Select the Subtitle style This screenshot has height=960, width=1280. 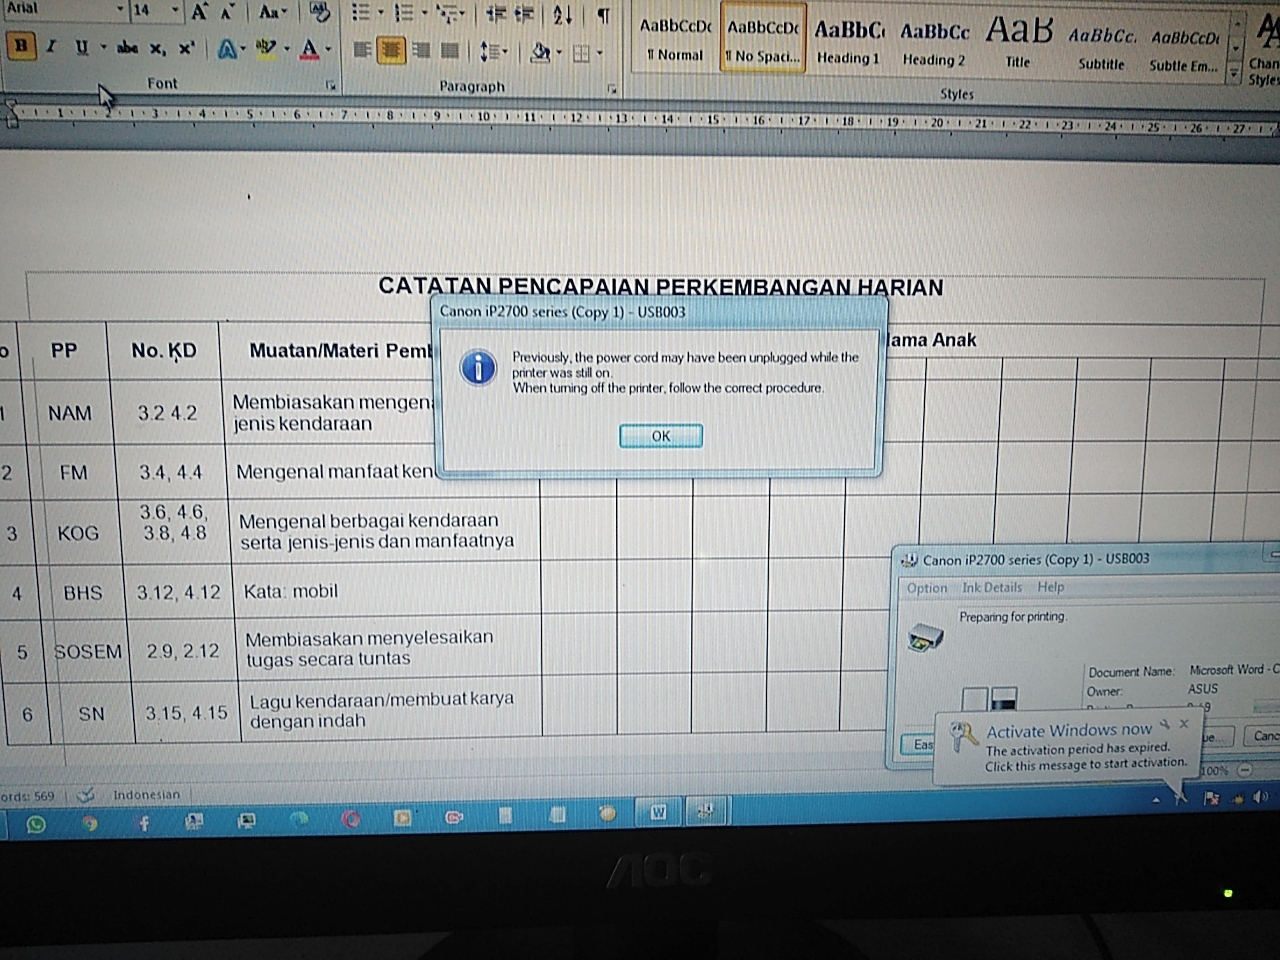pyautogui.click(x=1101, y=46)
